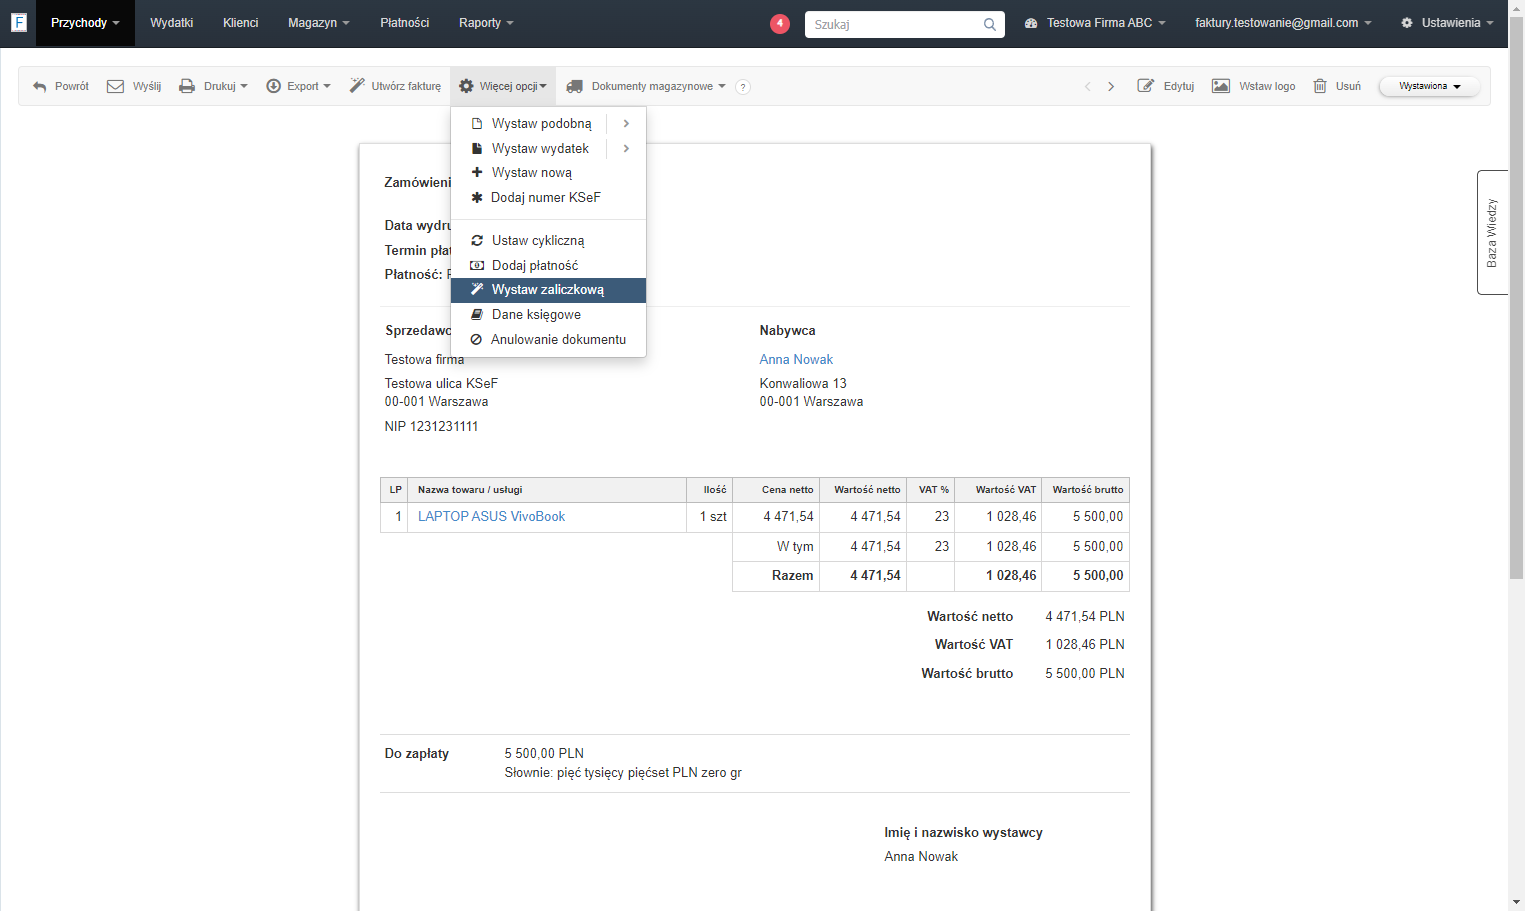The width and height of the screenshot is (1525, 911).
Task: Open the Baza Wiedzy side tab
Action: click(1492, 232)
